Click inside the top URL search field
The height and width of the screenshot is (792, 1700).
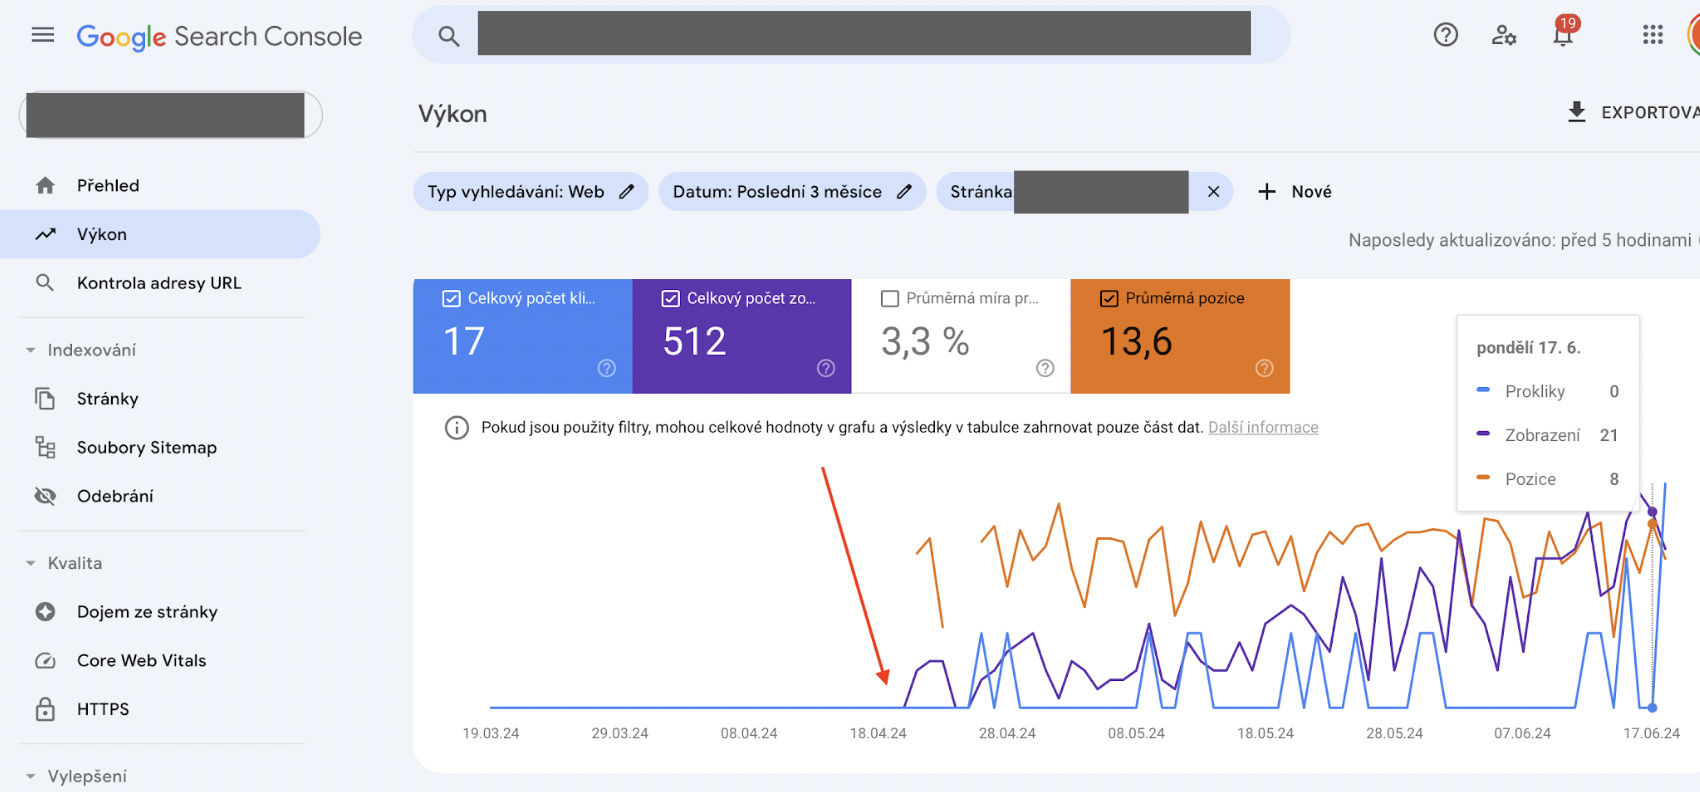click(864, 34)
